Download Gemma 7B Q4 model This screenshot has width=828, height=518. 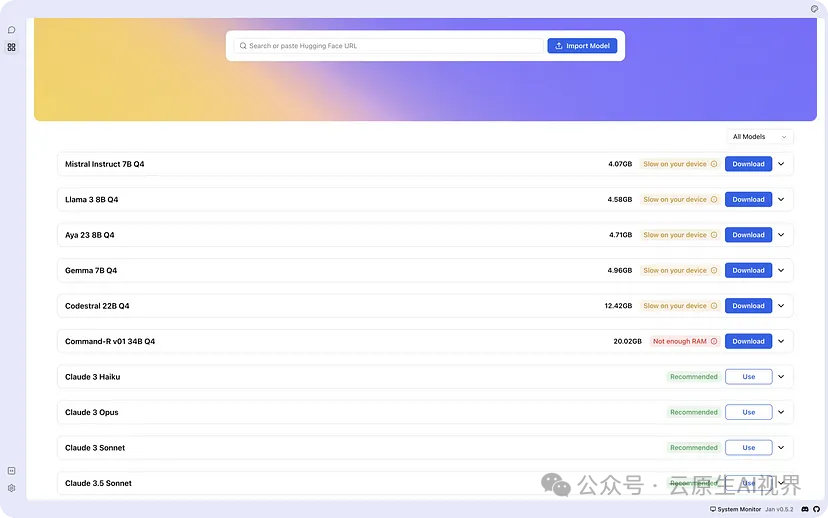click(x=748, y=270)
